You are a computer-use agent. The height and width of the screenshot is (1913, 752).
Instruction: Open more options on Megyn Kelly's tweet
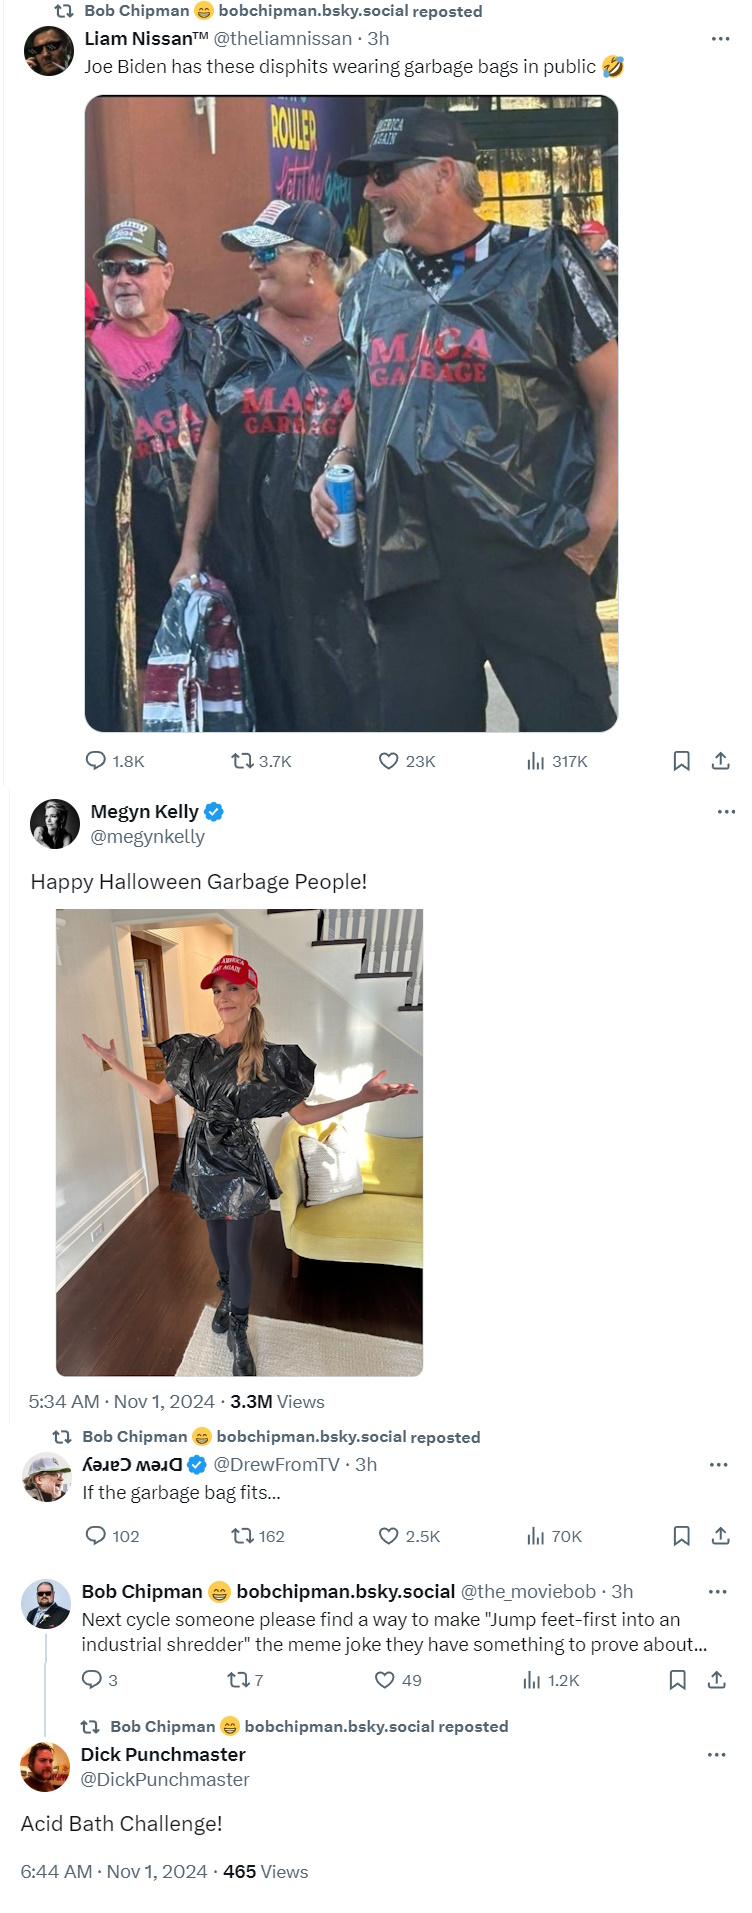(x=726, y=812)
